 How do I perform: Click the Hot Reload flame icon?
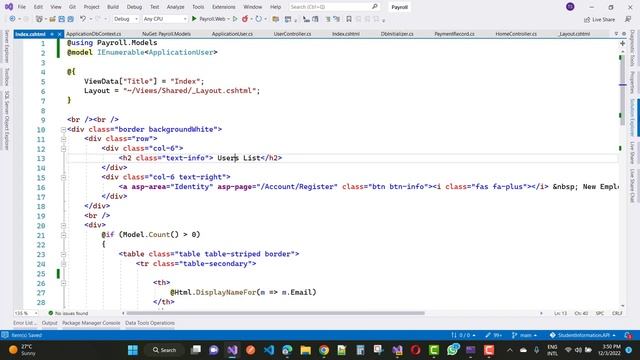click(245, 19)
